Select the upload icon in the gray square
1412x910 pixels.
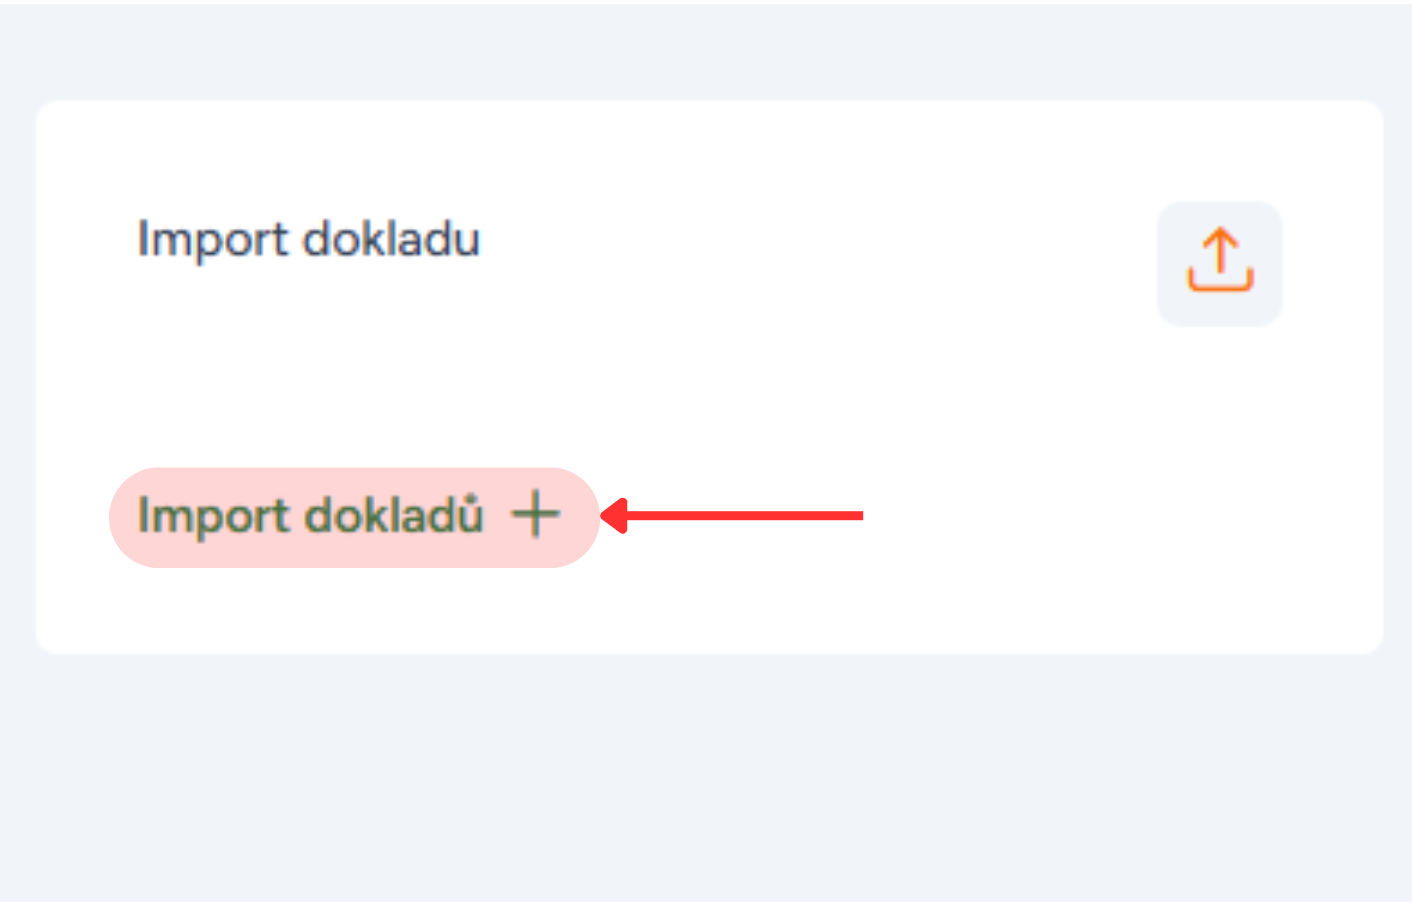coord(1219,260)
